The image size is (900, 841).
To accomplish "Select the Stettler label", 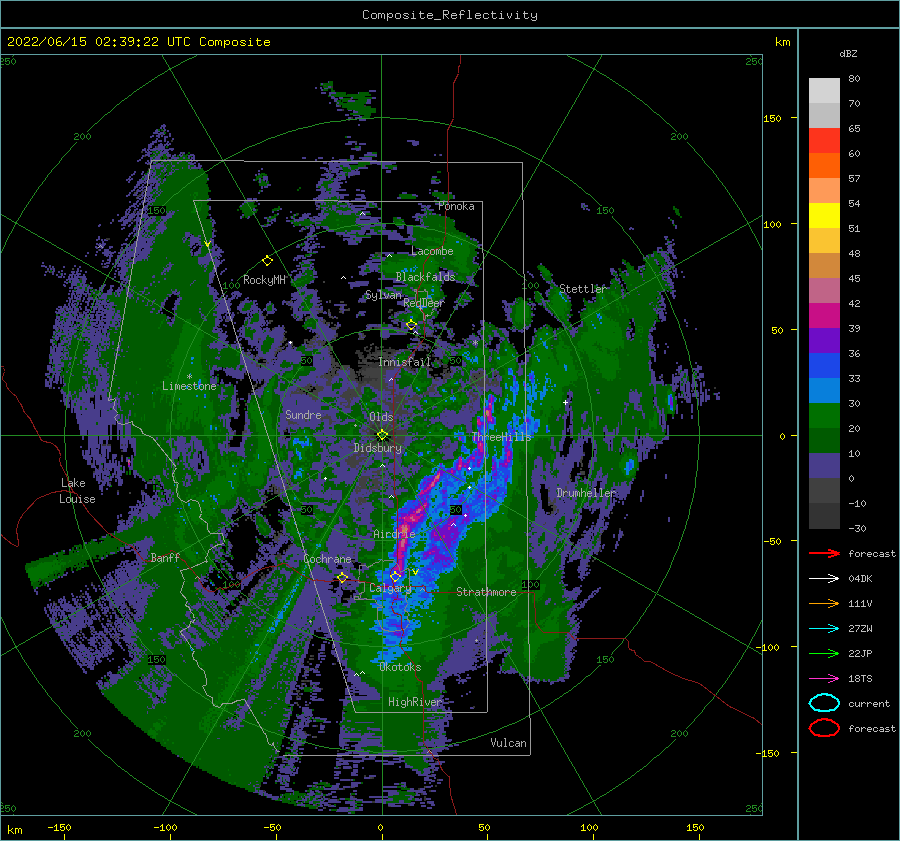I will point(583,289).
